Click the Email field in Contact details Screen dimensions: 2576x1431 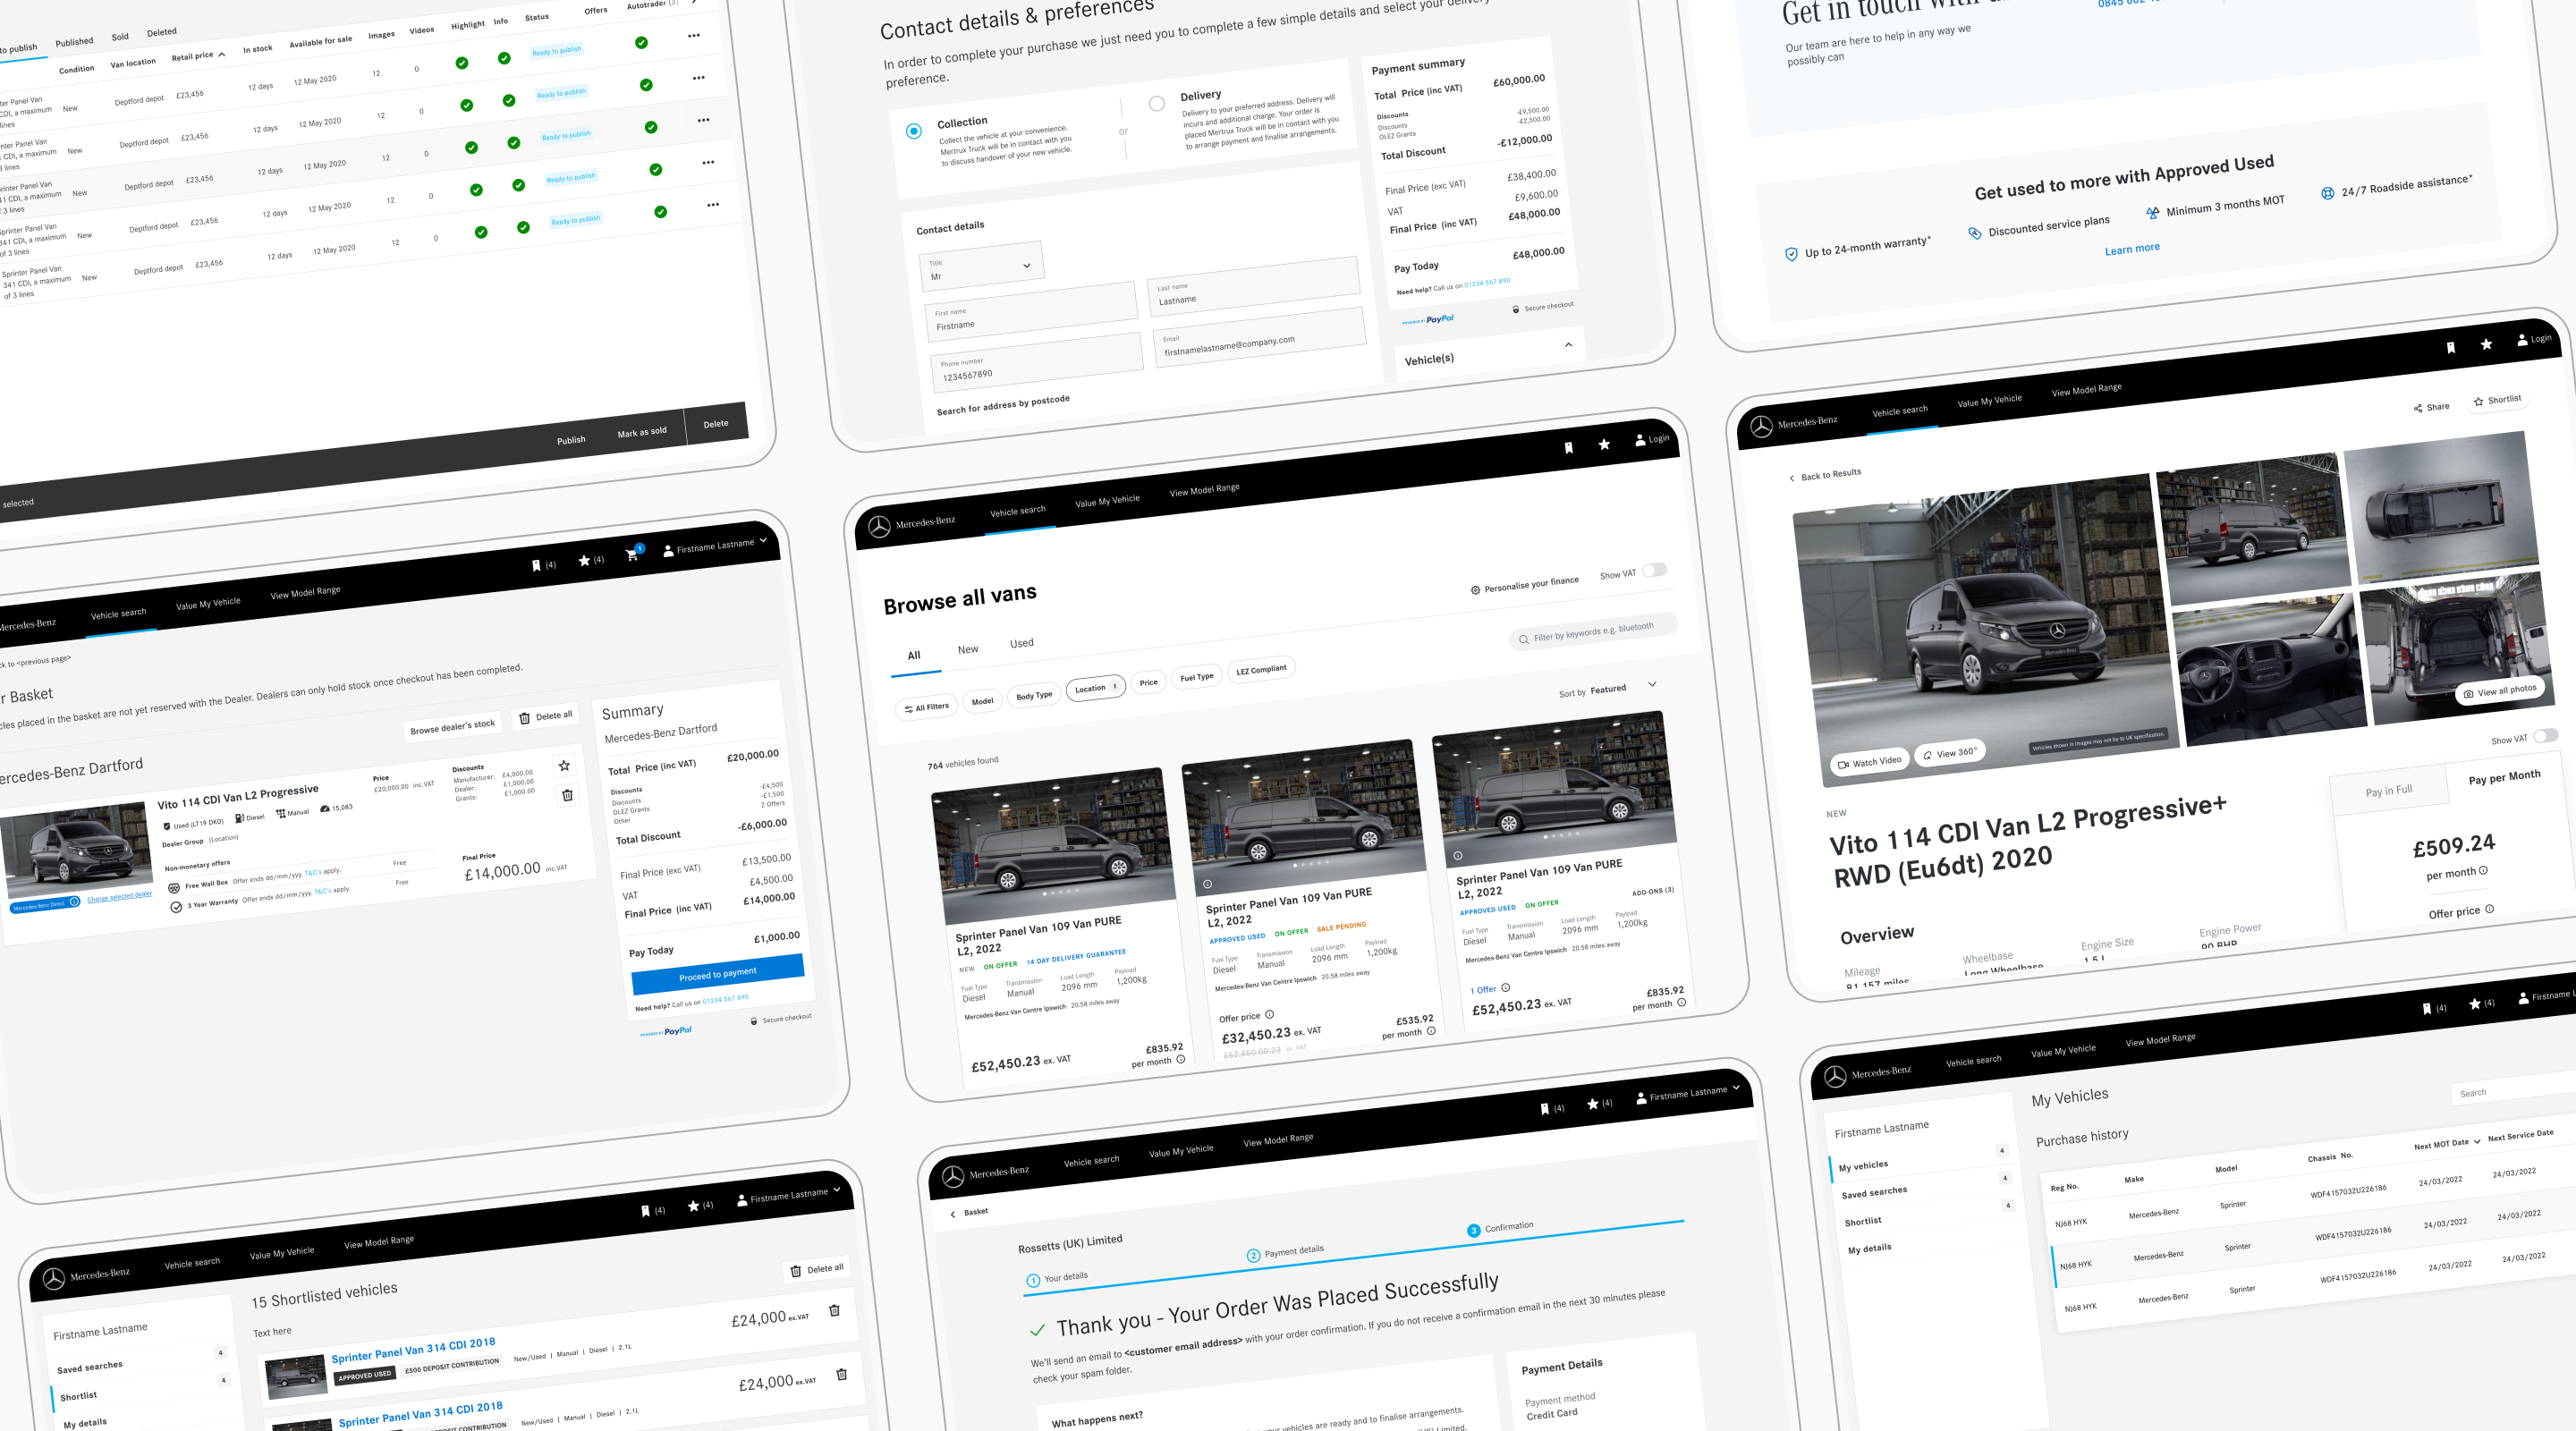pos(1259,338)
